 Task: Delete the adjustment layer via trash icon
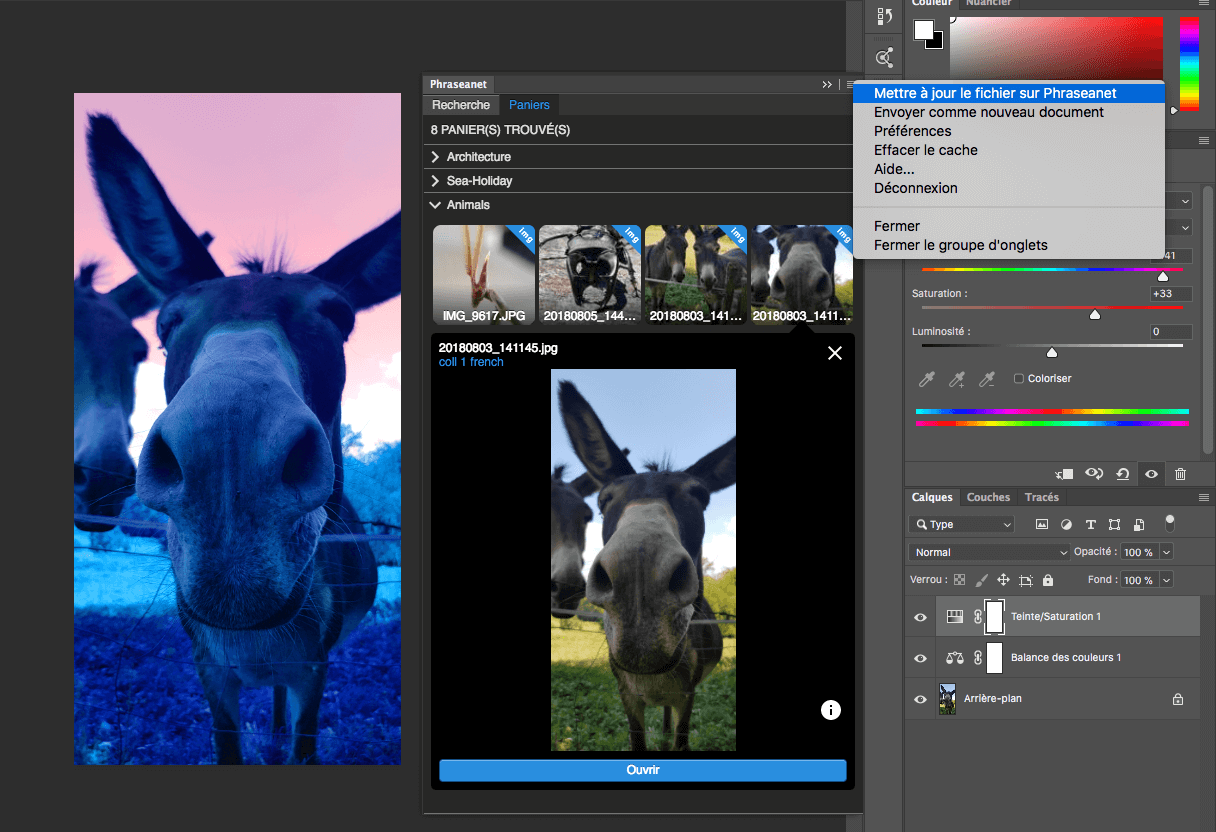[1181, 473]
